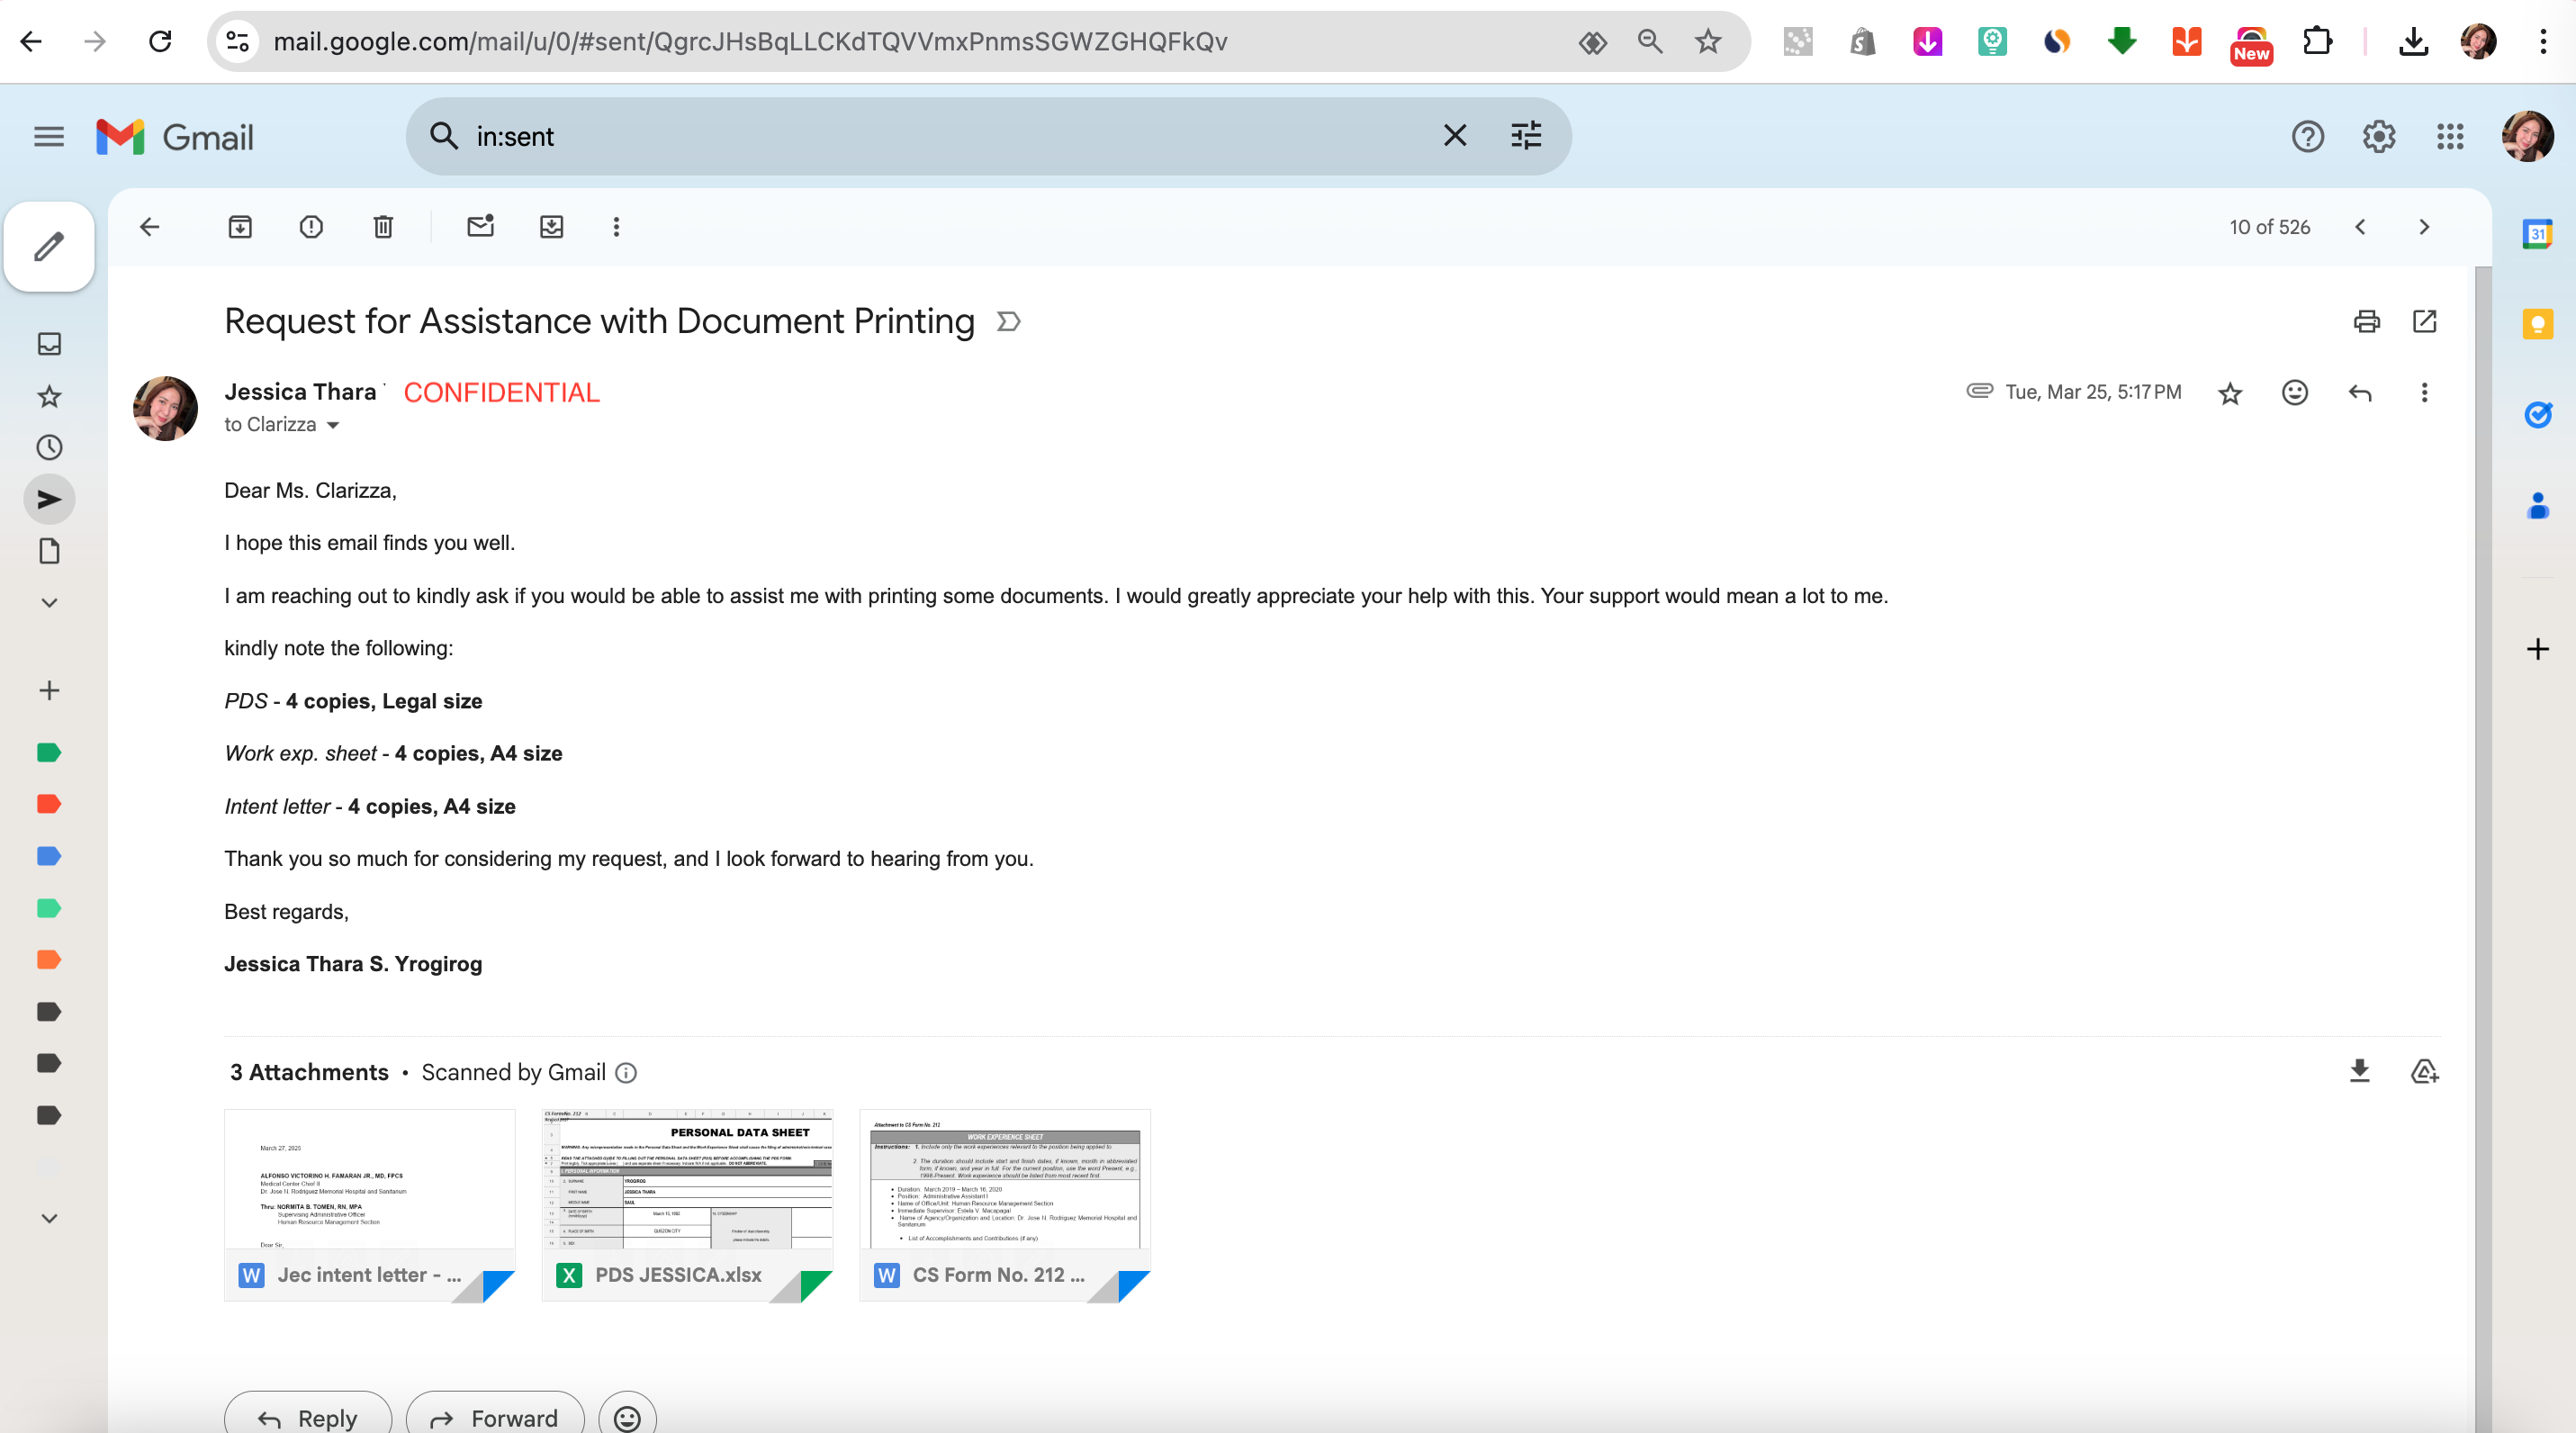Report this email as spam
Image resolution: width=2576 pixels, height=1433 pixels.
point(311,227)
